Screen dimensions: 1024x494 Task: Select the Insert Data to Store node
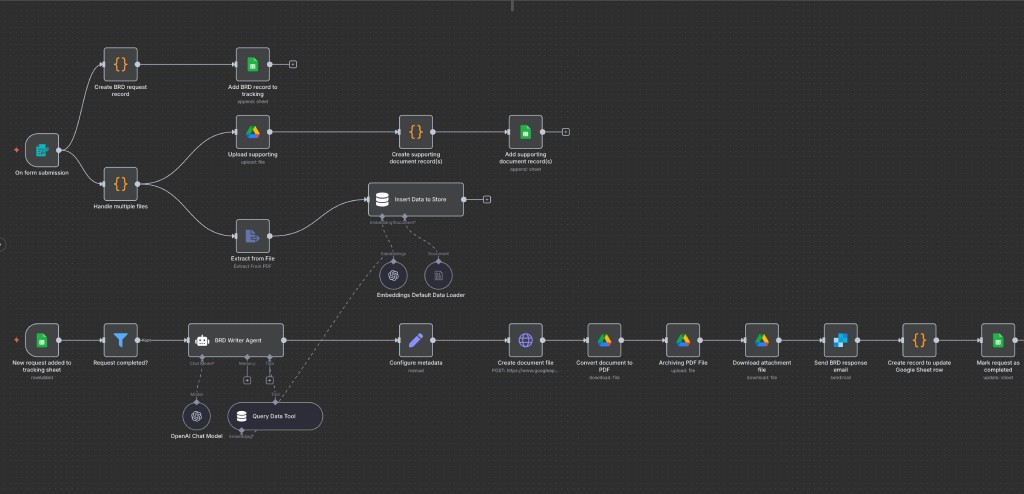click(416, 199)
